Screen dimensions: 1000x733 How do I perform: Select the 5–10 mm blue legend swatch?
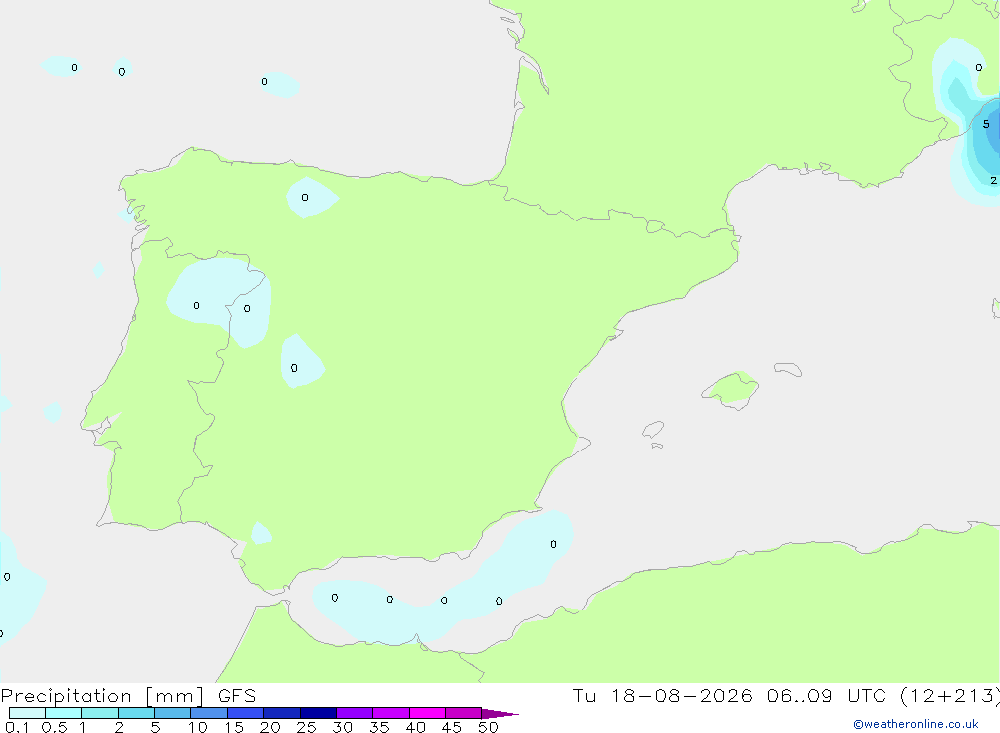pyautogui.click(x=172, y=713)
